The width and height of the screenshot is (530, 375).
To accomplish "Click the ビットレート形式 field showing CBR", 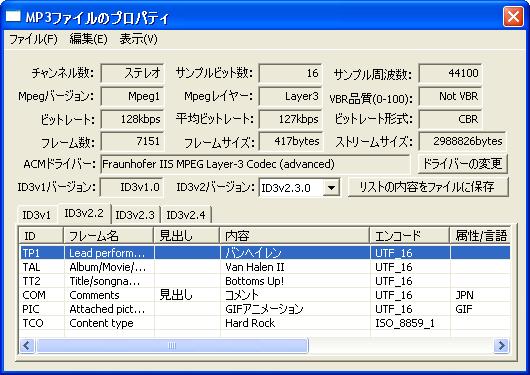I will tap(450, 119).
